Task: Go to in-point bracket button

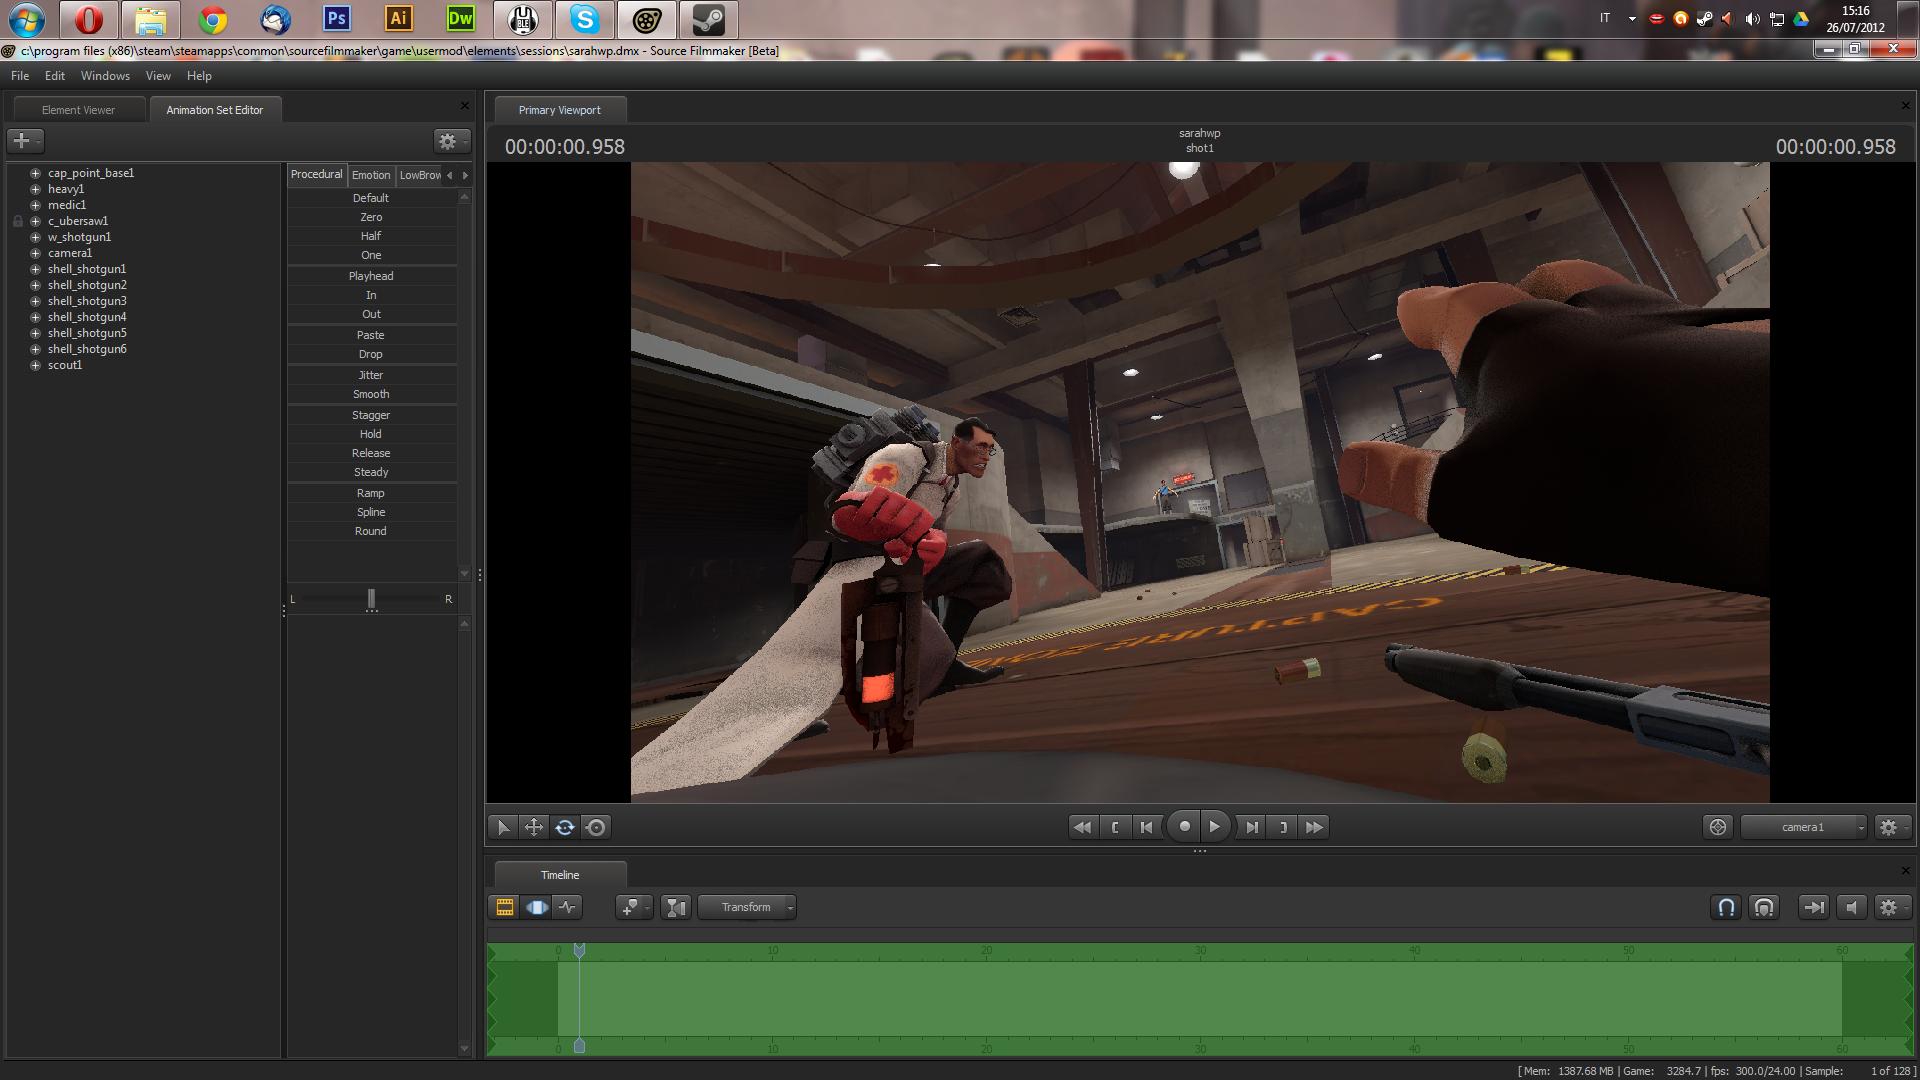Action: click(x=1115, y=827)
